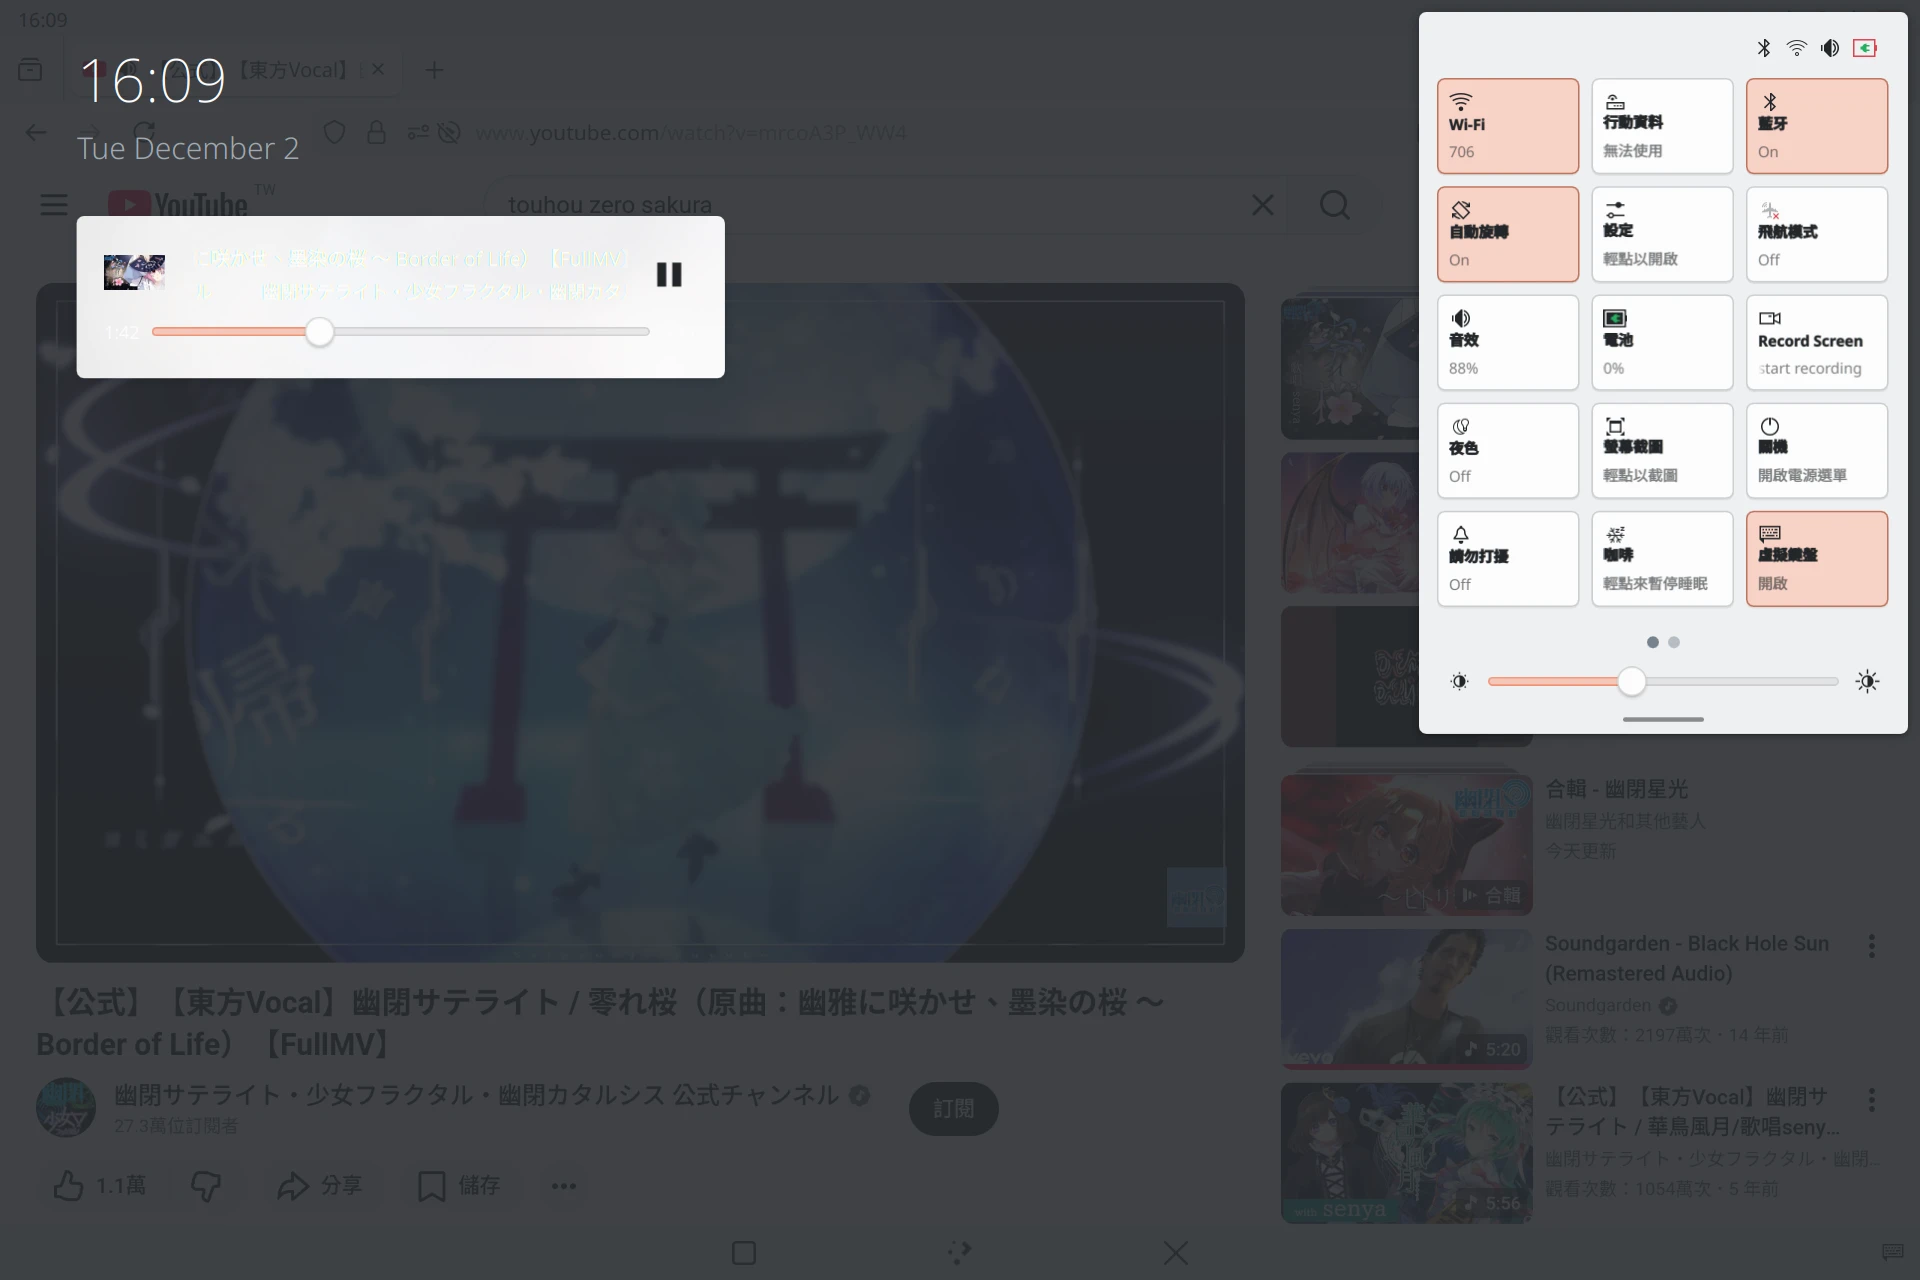
Task: Switch to second quick settings page dot
Action: [1674, 642]
